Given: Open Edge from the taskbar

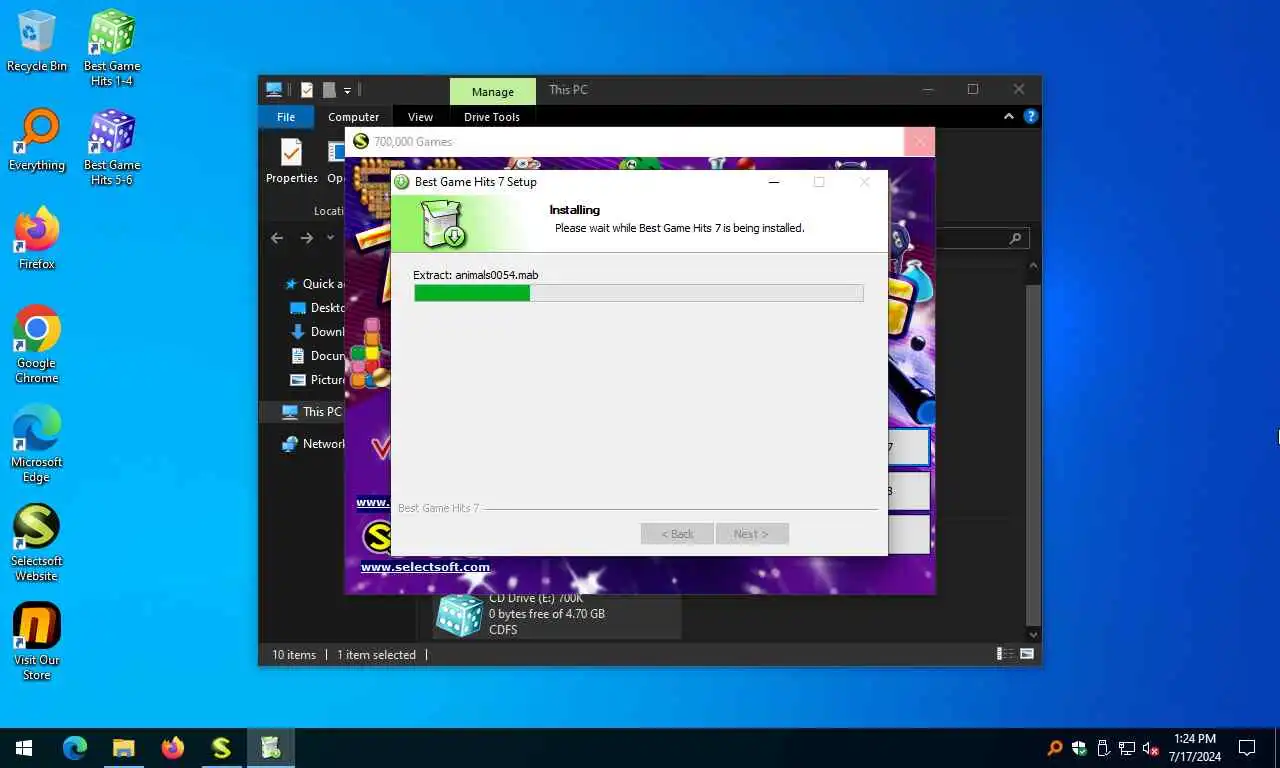Looking at the screenshot, I should [75, 747].
